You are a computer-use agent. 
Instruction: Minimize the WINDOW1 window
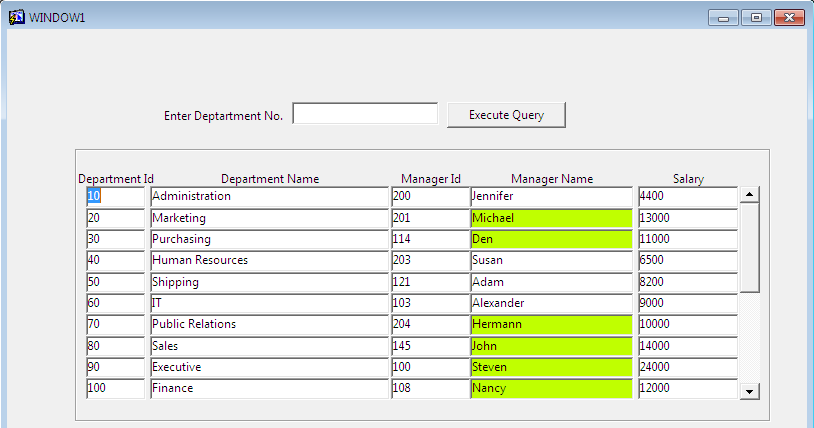[723, 17]
